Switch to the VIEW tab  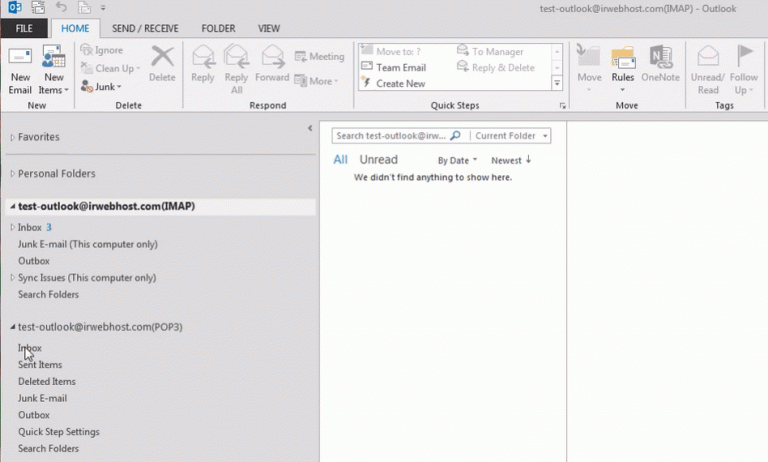coord(269,28)
